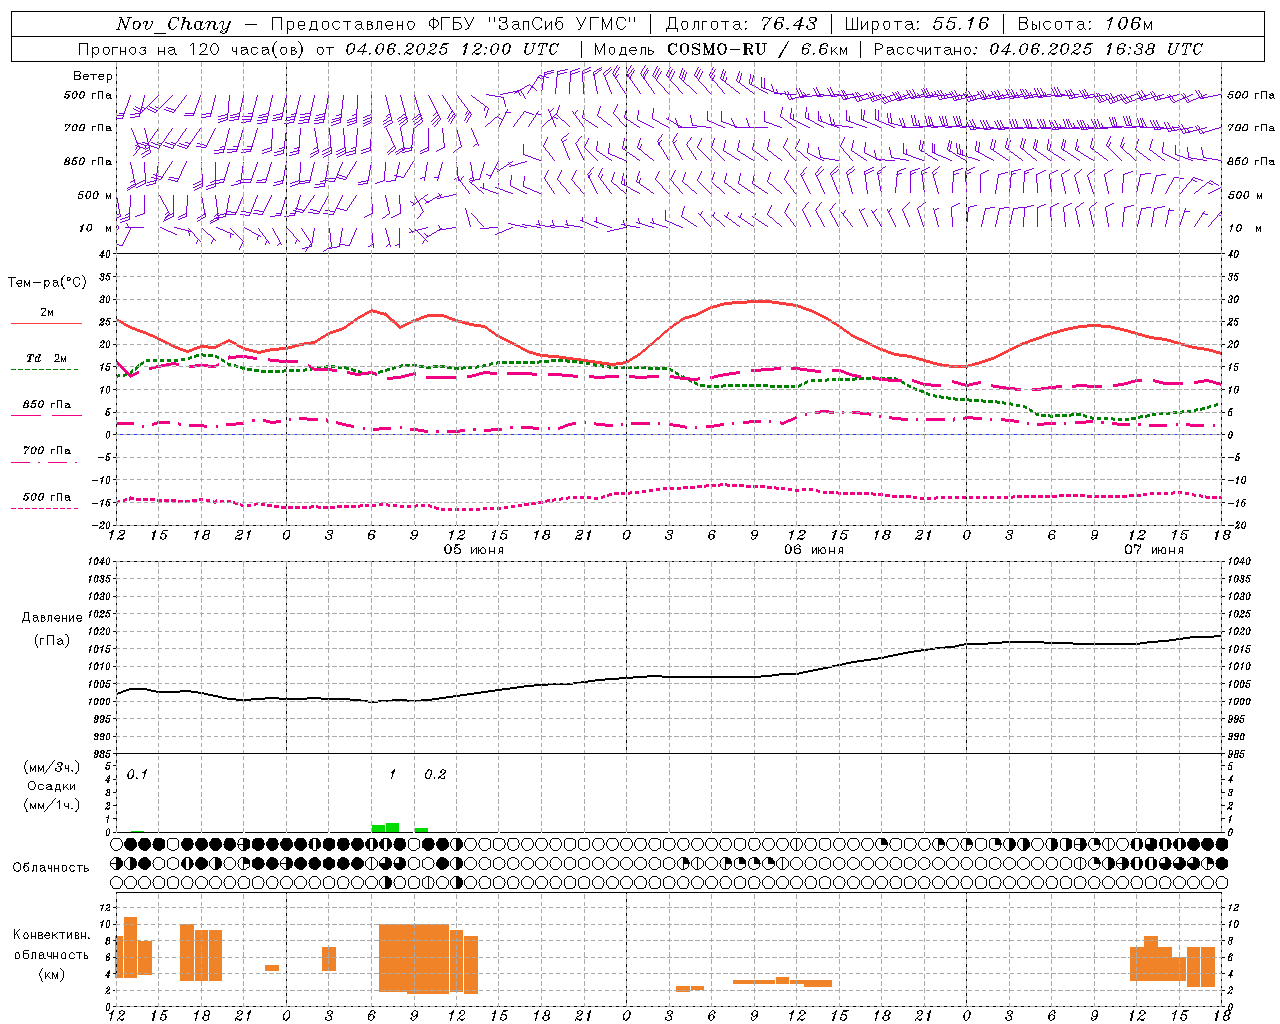Click the '06 июня' date label

pyautogui.click(x=814, y=550)
